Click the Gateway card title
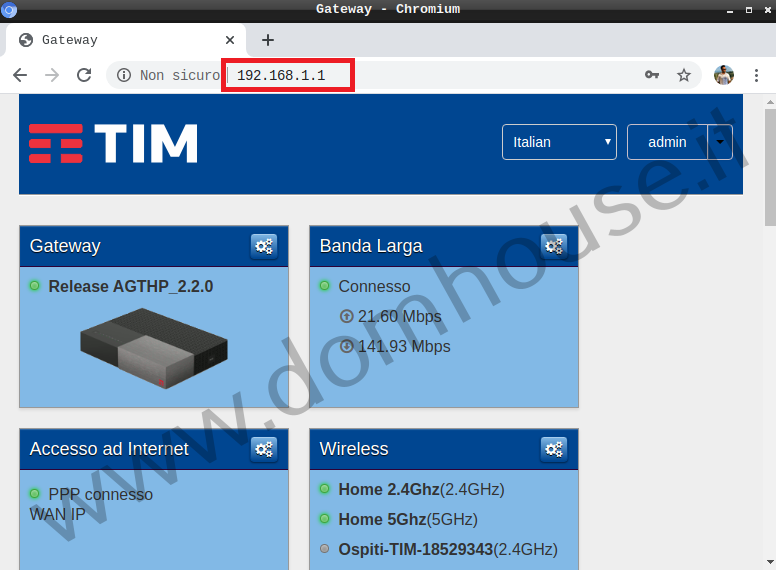776x570 pixels. pos(65,246)
